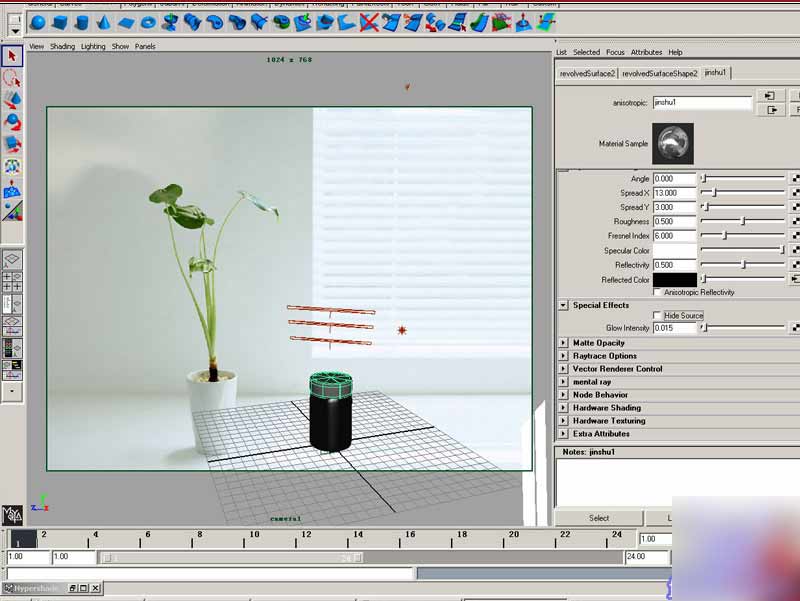
Task: Expand Vector Renderer Control section
Action: point(563,368)
